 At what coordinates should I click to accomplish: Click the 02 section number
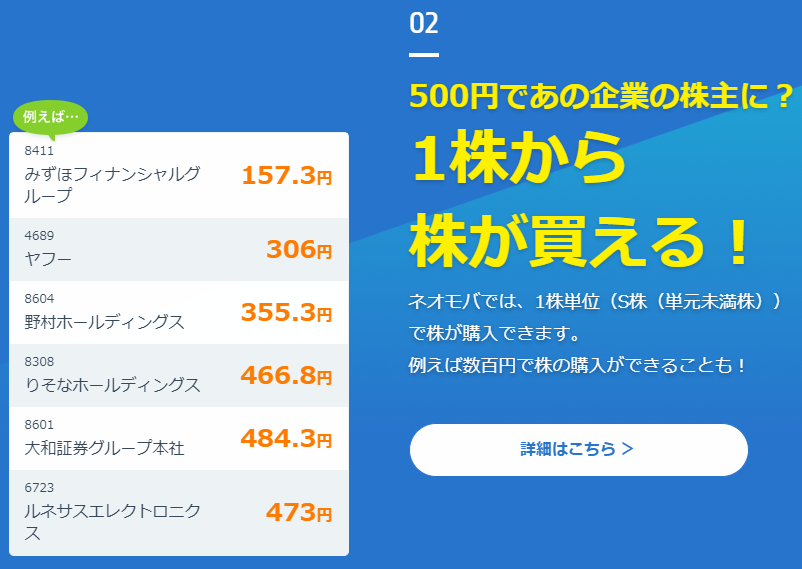tap(424, 24)
